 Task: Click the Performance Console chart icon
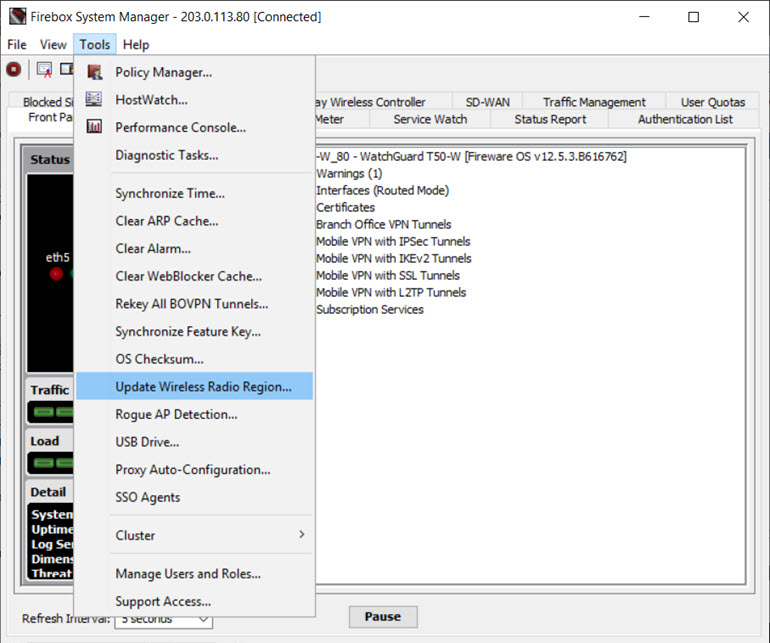pos(95,127)
